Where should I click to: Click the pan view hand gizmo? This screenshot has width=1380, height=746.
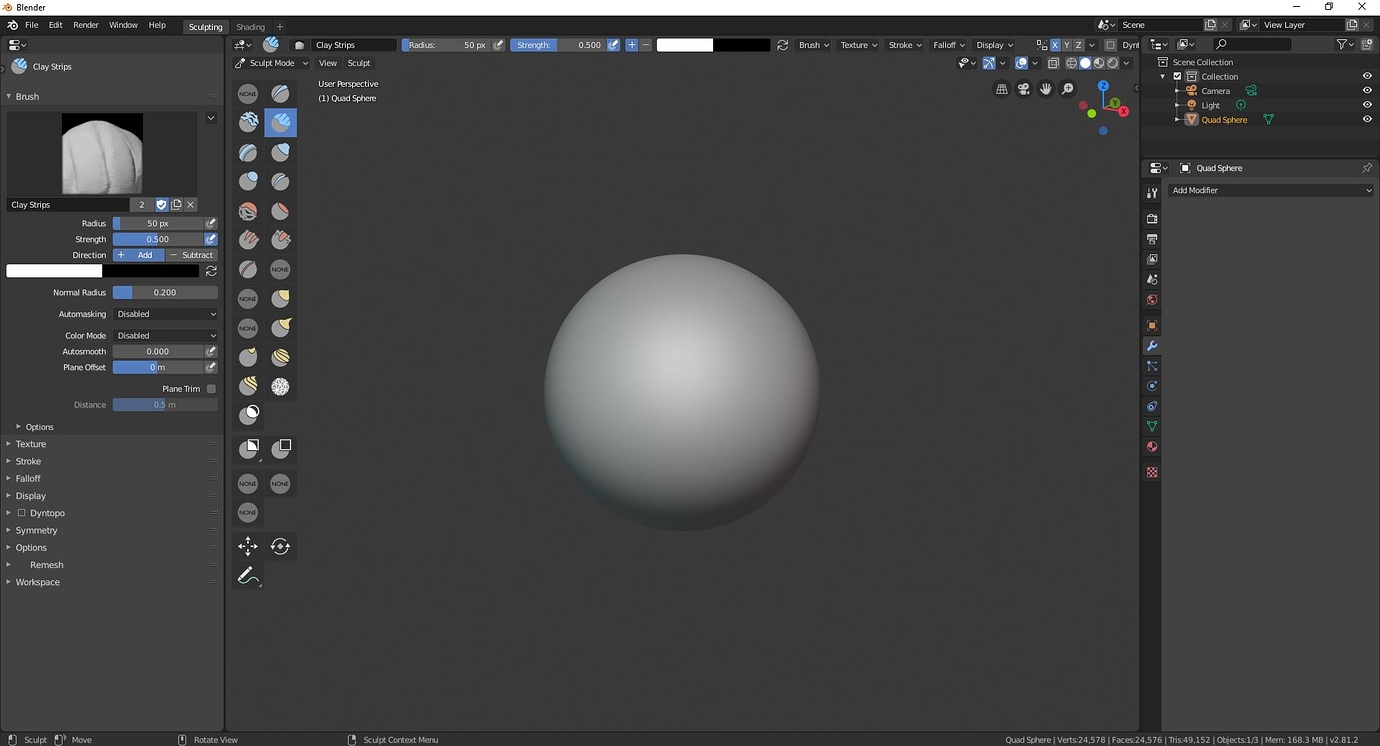pyautogui.click(x=1045, y=89)
